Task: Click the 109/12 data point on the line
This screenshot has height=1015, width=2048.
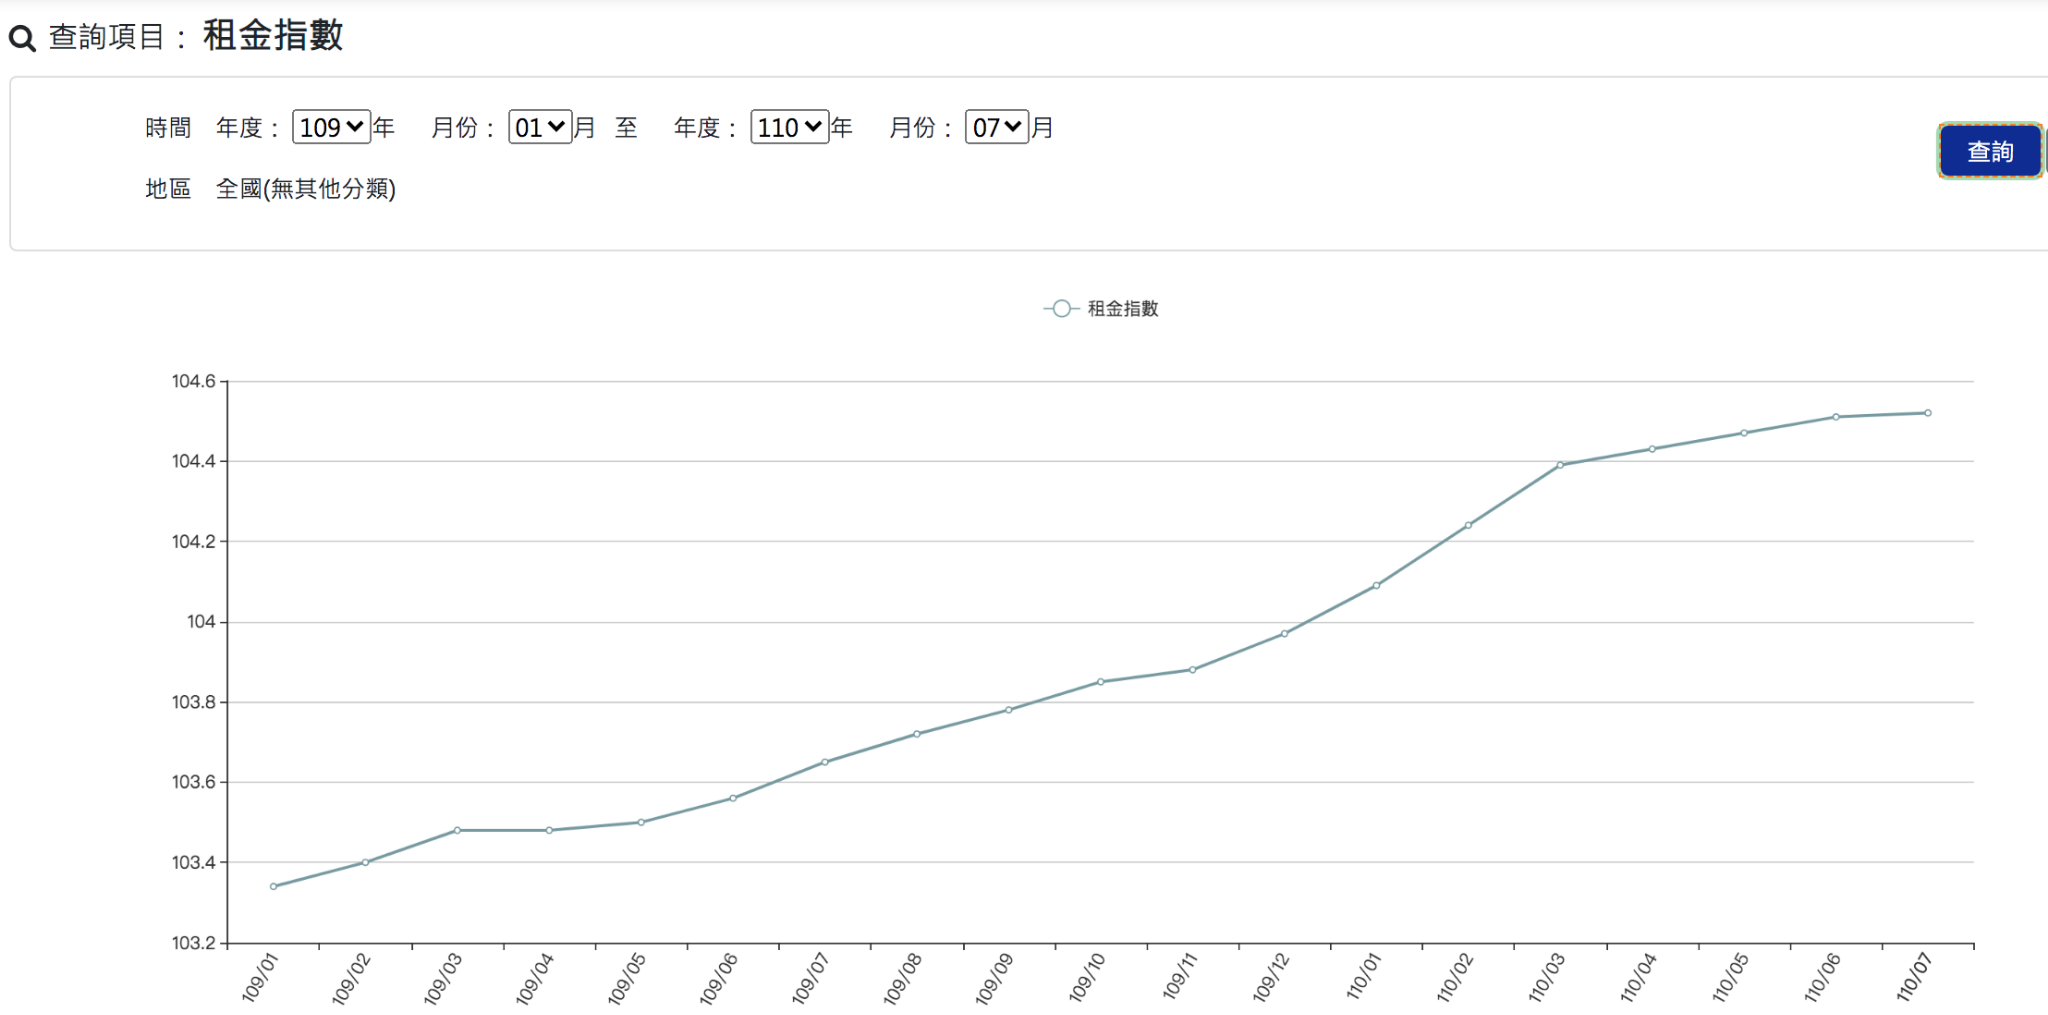Action: point(1285,634)
